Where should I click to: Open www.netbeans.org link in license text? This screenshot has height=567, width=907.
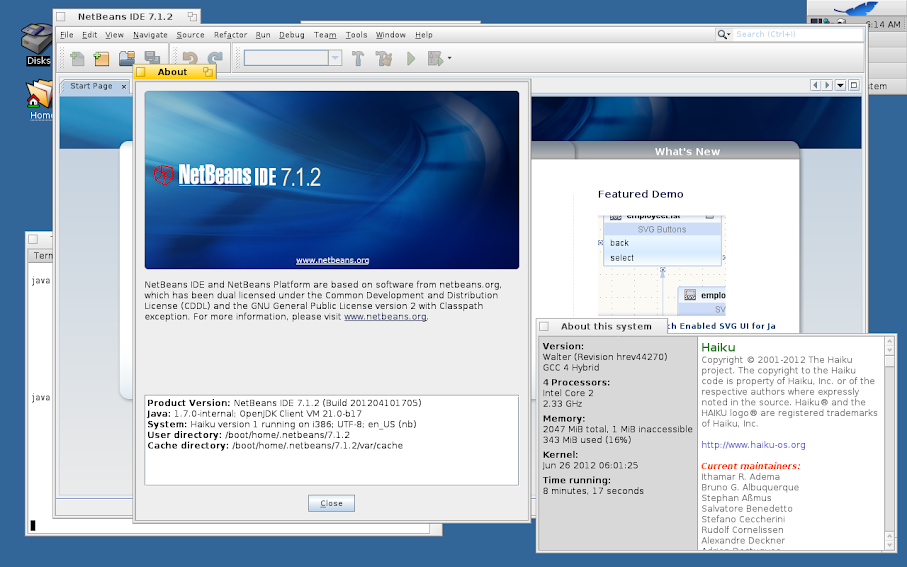[385, 316]
